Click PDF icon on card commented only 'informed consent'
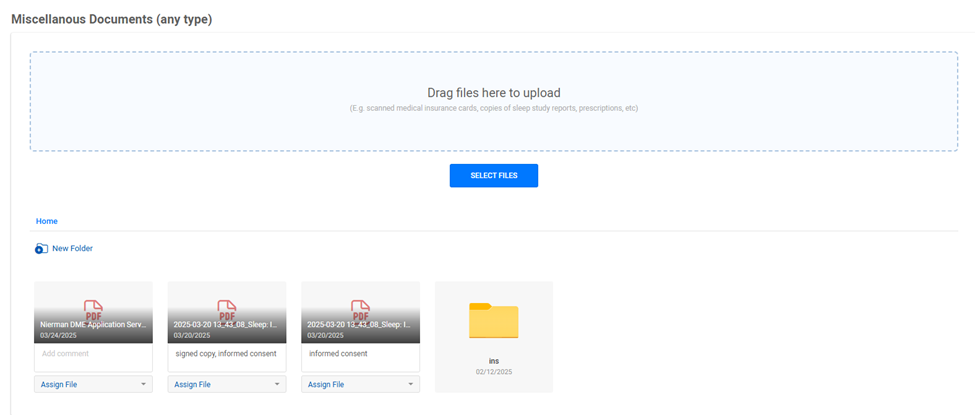 [361, 310]
